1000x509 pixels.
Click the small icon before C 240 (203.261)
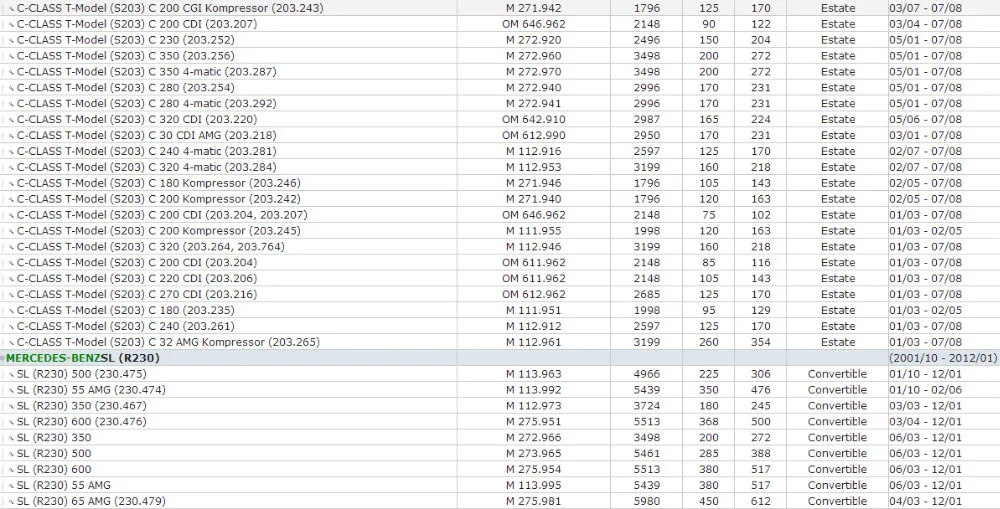point(11,327)
